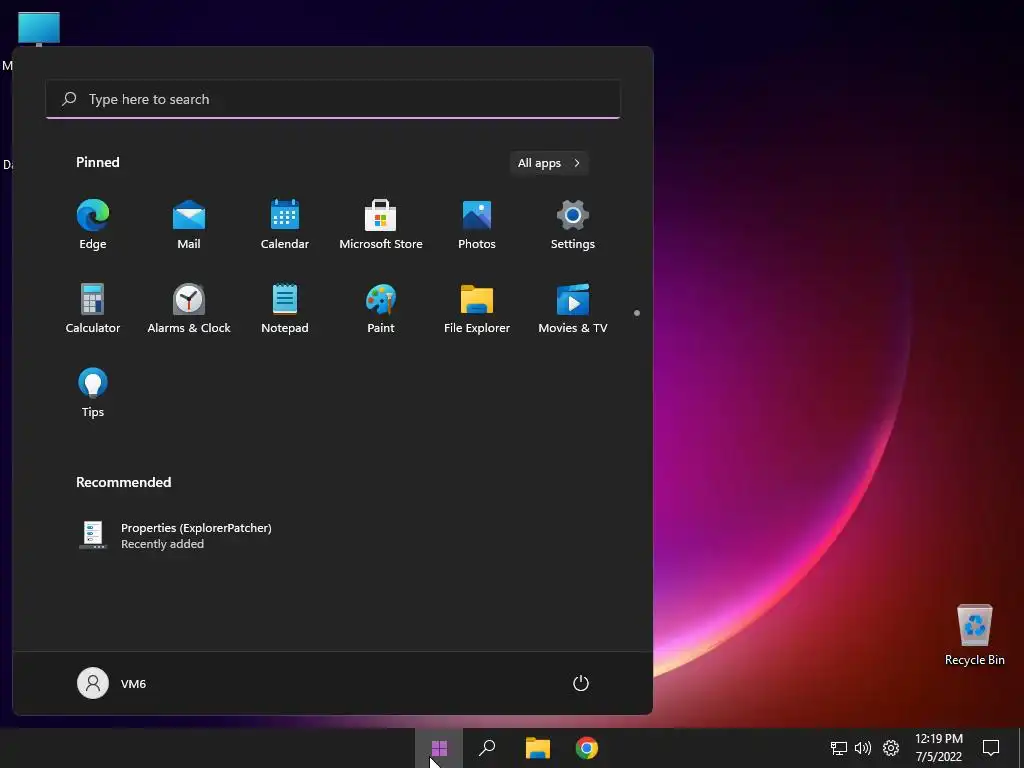Launch Google Chrome from taskbar

tap(586, 748)
